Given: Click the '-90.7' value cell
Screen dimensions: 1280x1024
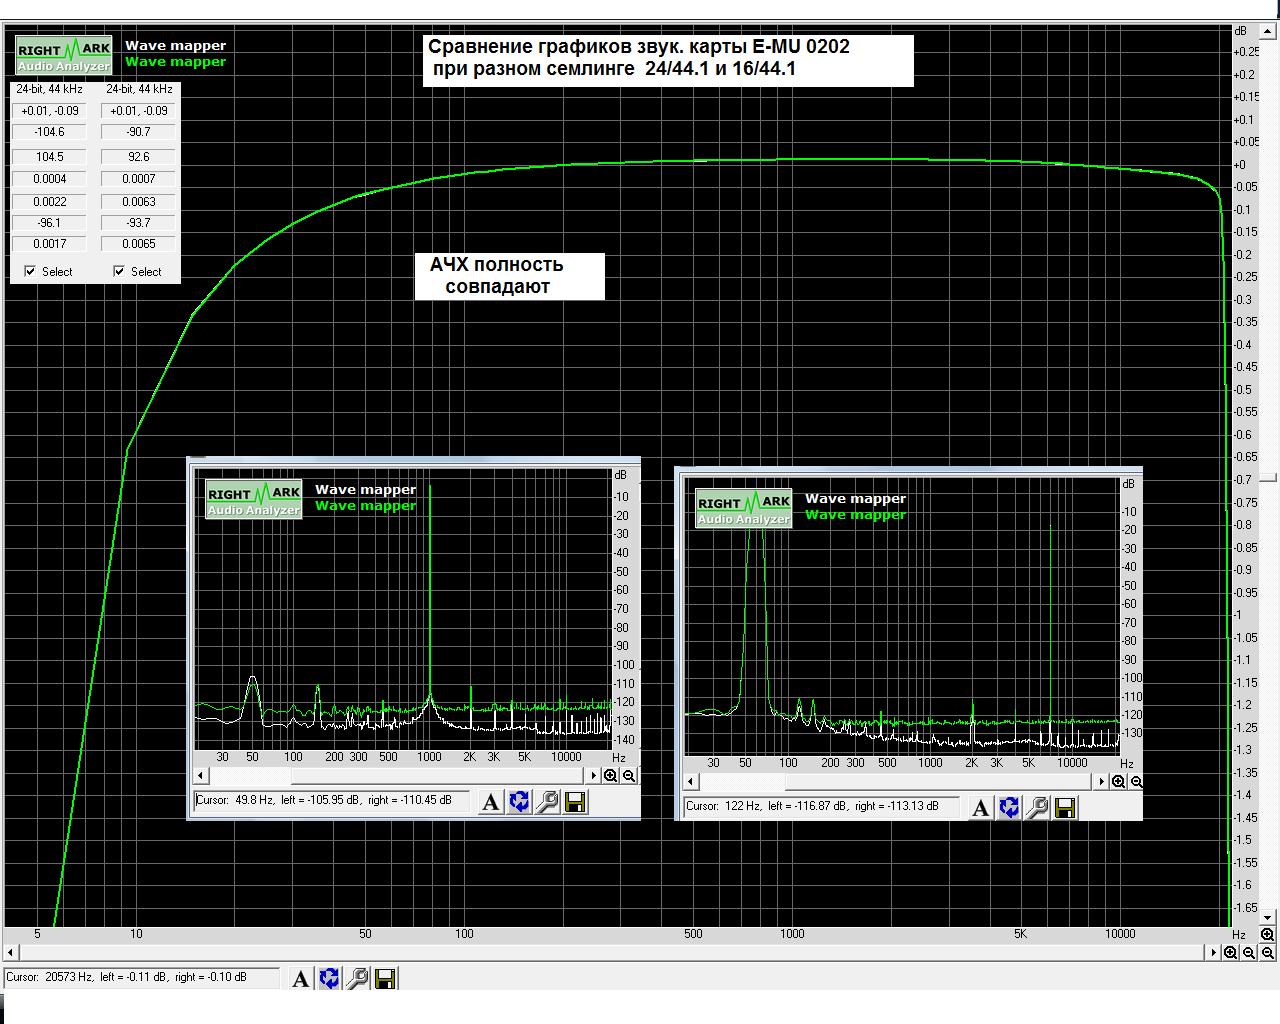Looking at the screenshot, I should 139,132.
